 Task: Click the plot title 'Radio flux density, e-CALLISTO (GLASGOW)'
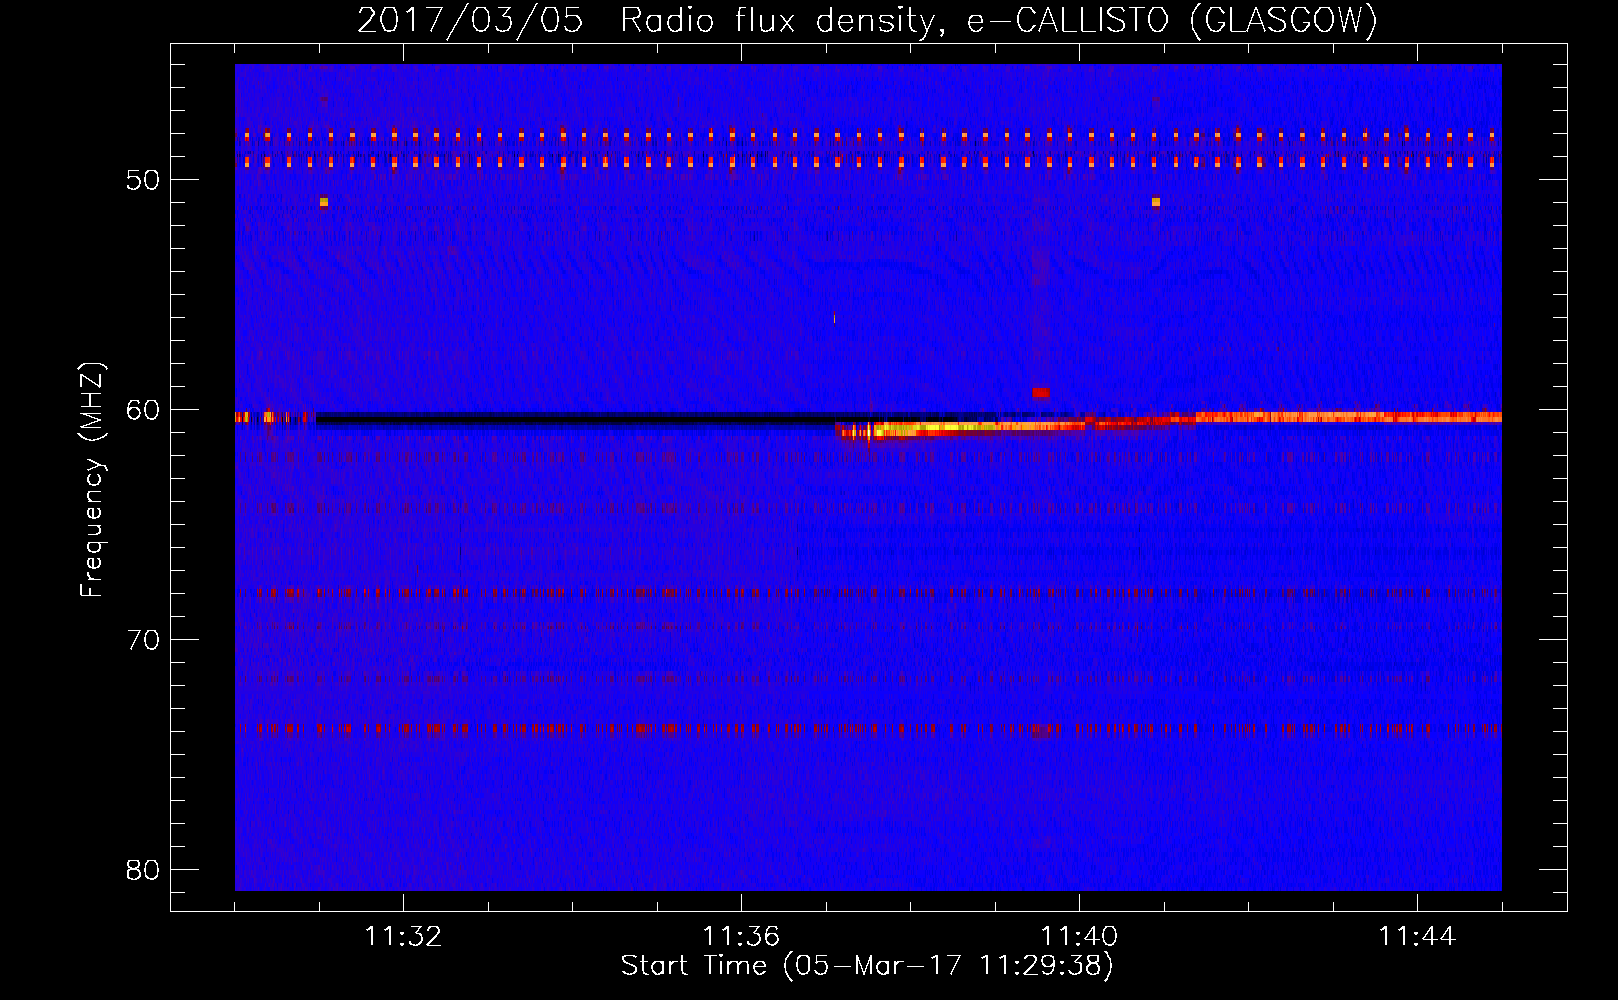998,20
